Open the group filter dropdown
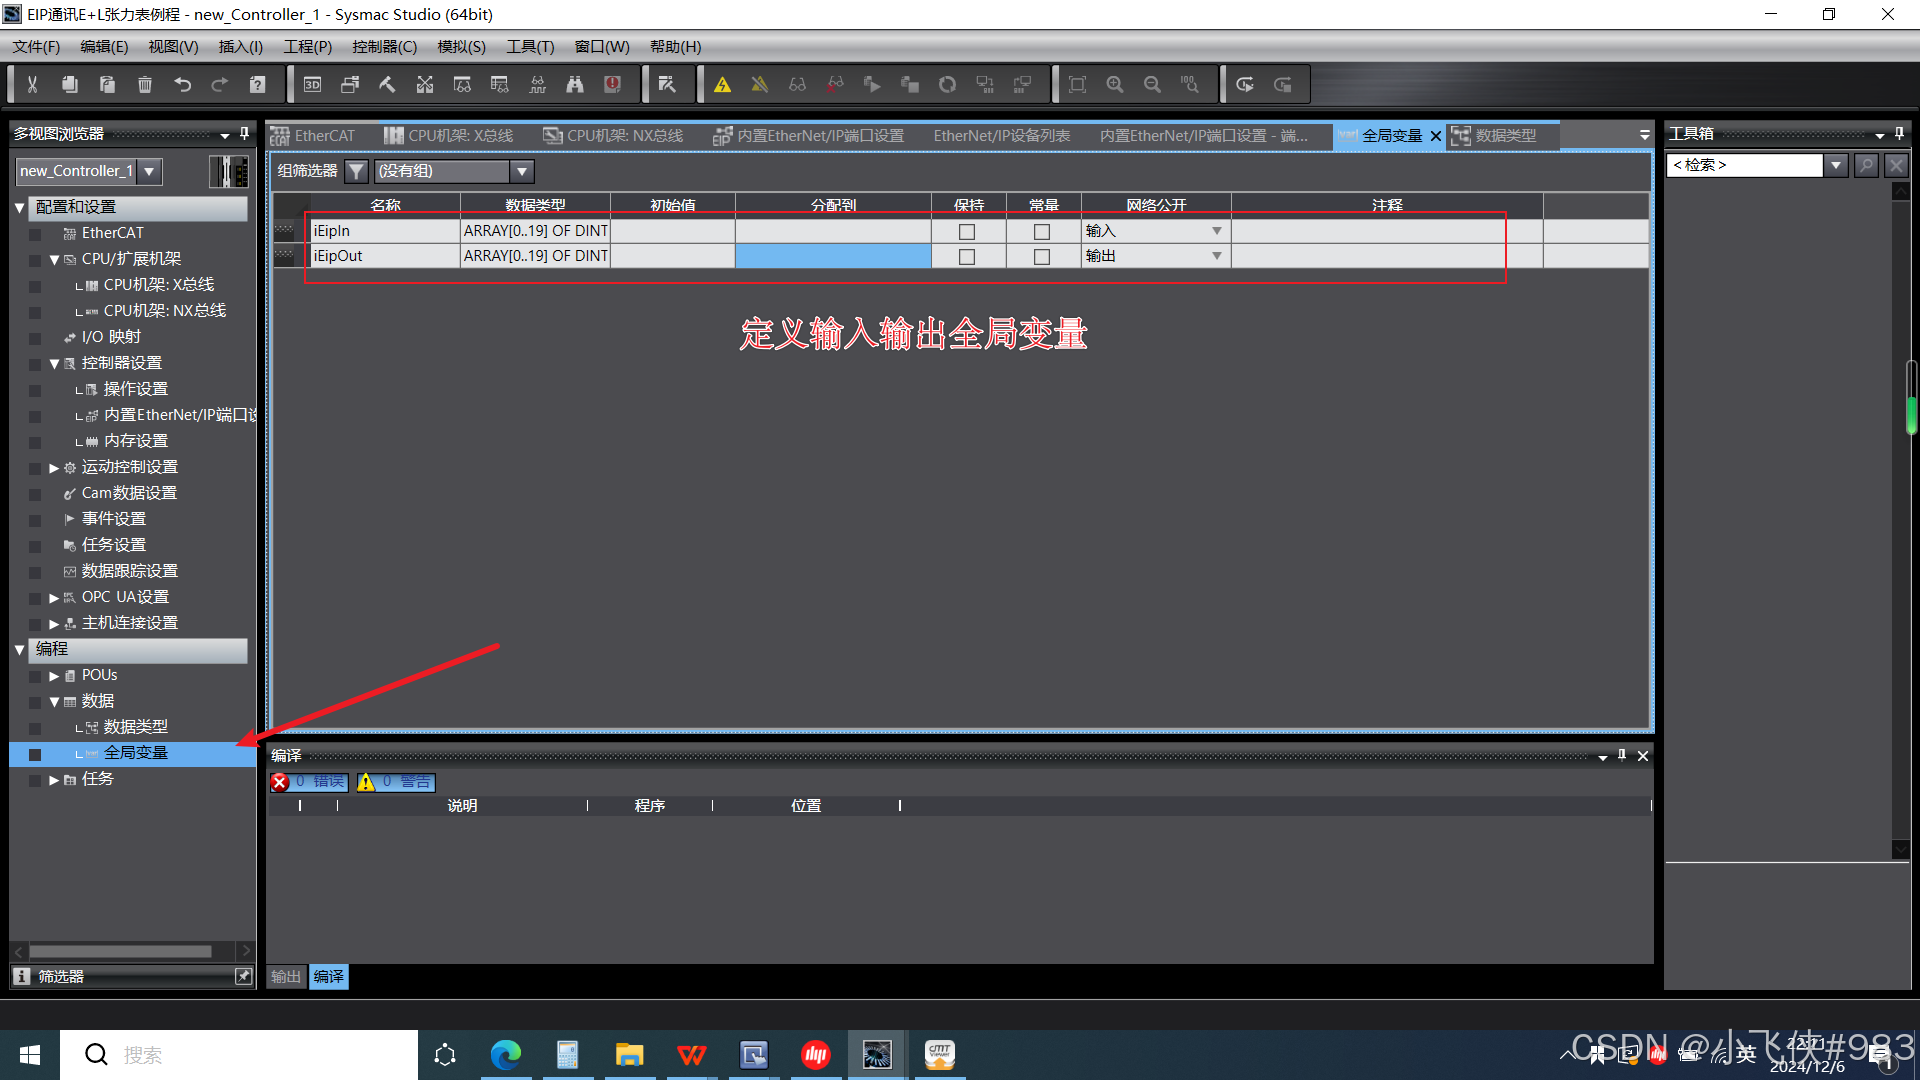Image resolution: width=1920 pixels, height=1080 pixels. (521, 171)
